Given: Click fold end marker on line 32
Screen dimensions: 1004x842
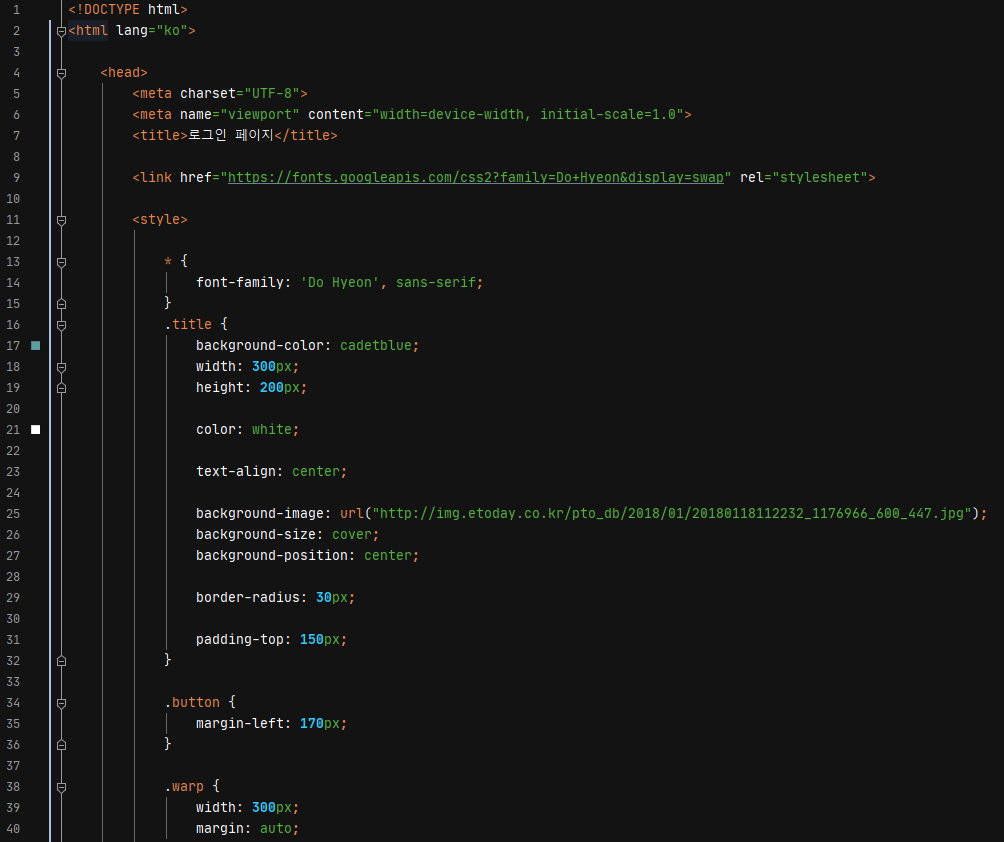Looking at the screenshot, I should [x=61, y=661].
